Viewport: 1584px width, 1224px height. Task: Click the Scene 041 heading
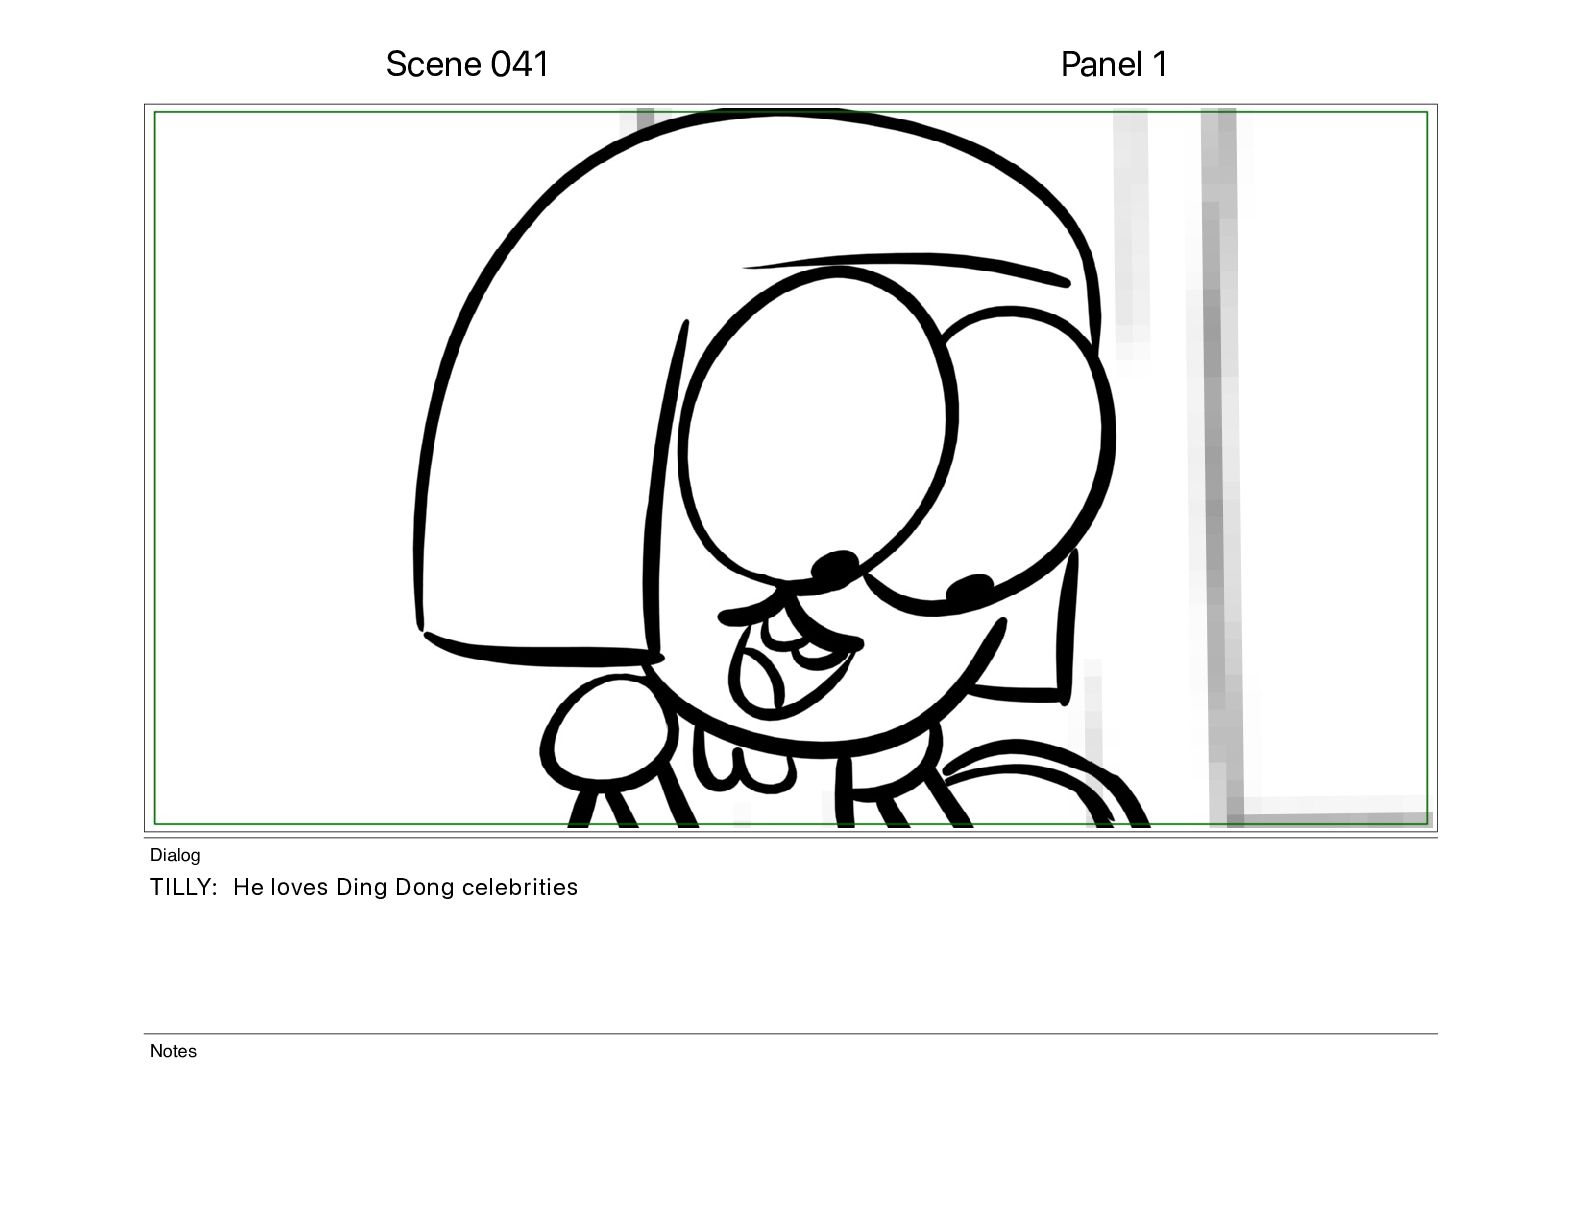[x=467, y=64]
